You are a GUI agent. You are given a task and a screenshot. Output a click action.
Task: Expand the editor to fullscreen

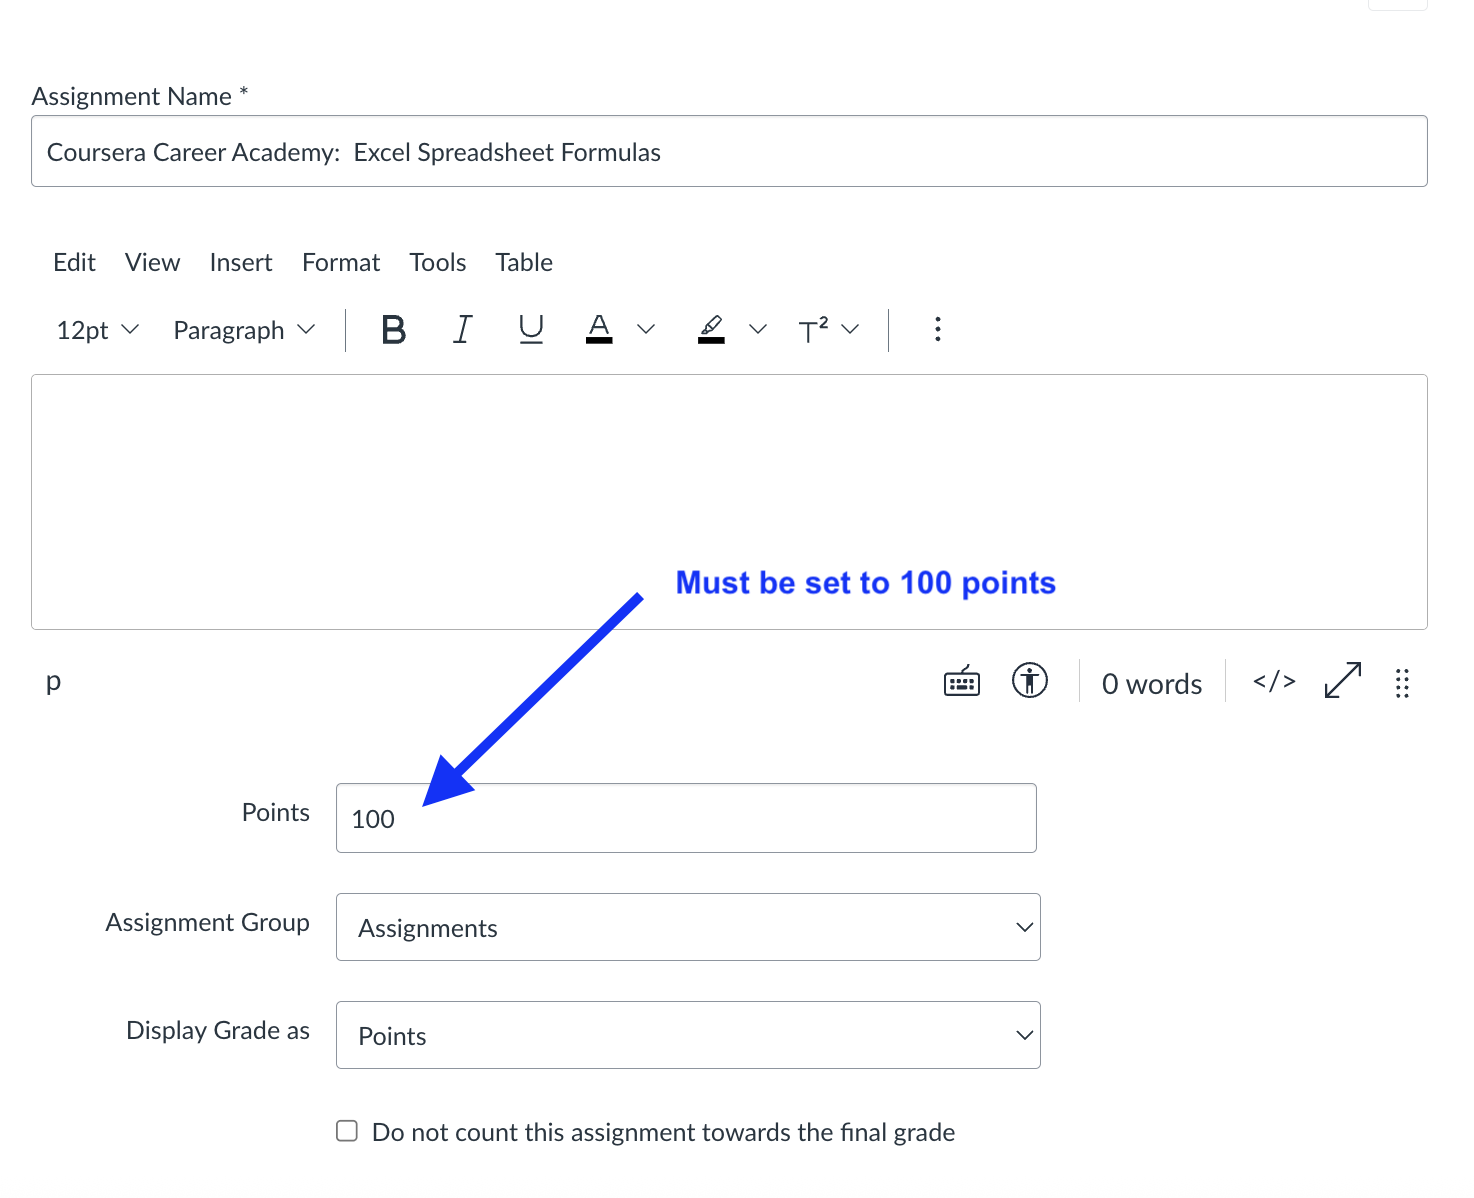(x=1342, y=681)
